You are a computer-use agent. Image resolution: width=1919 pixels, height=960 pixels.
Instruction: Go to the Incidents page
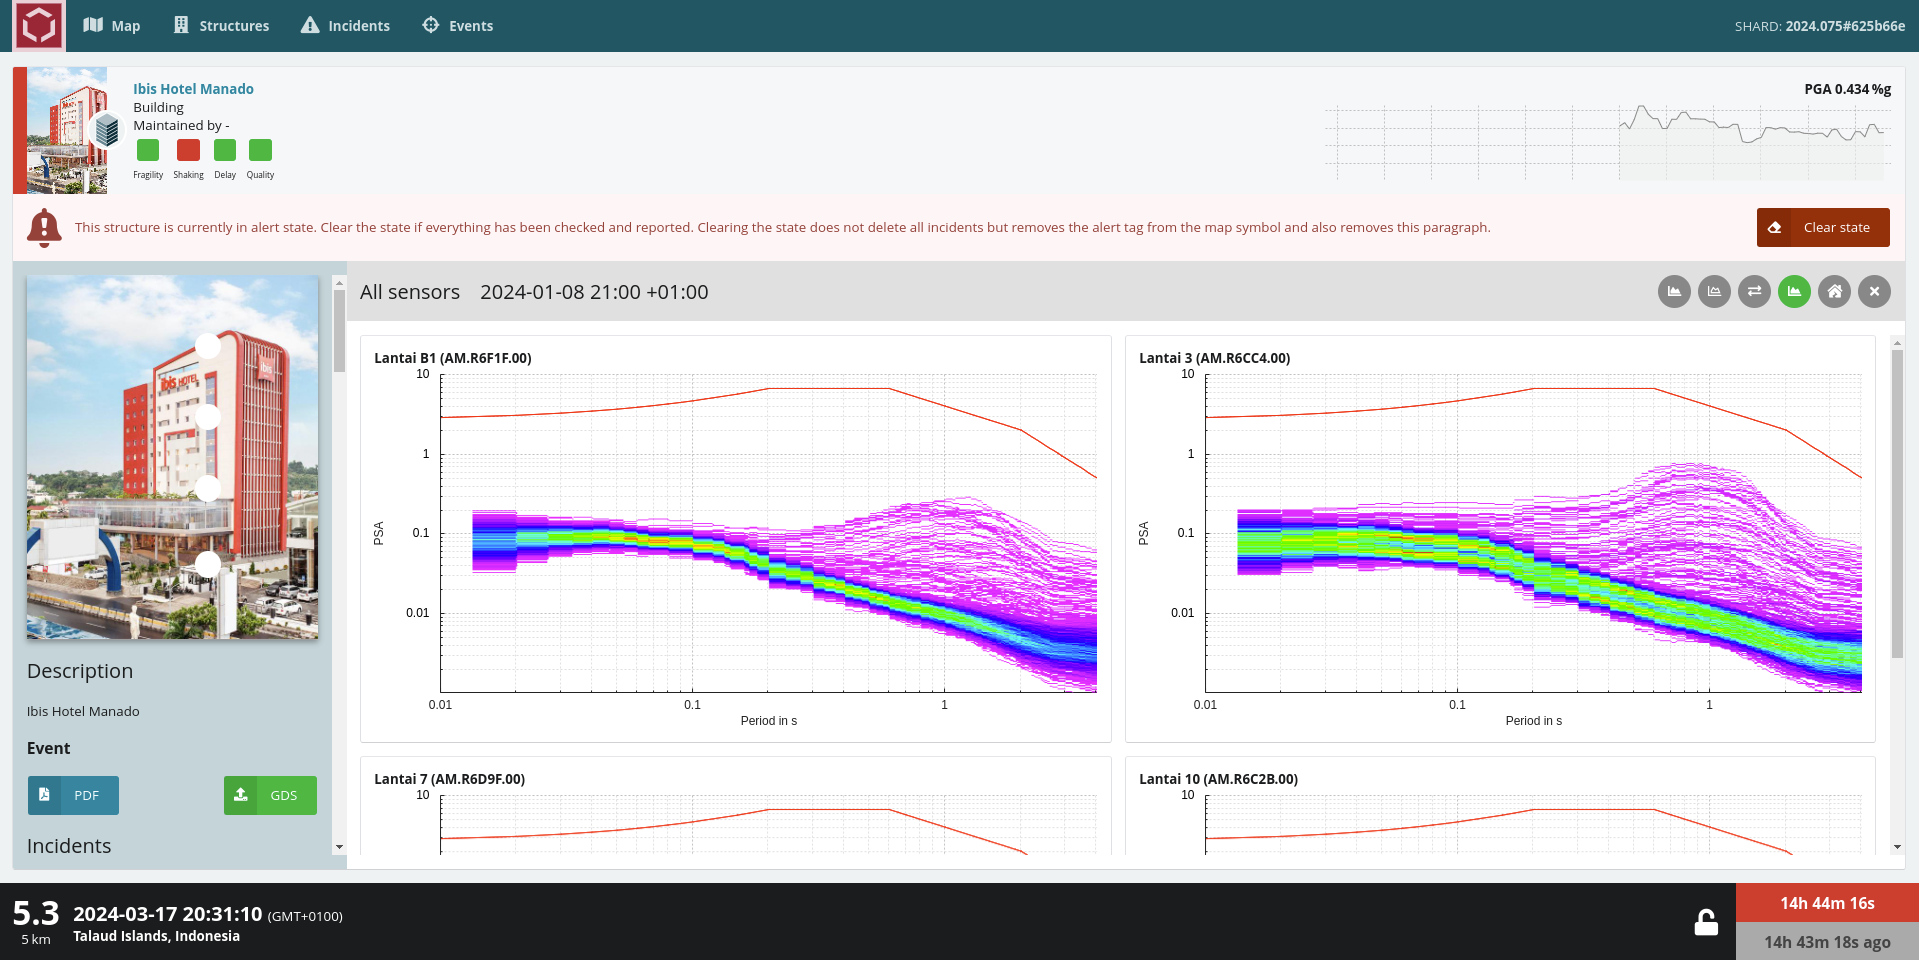coord(345,26)
